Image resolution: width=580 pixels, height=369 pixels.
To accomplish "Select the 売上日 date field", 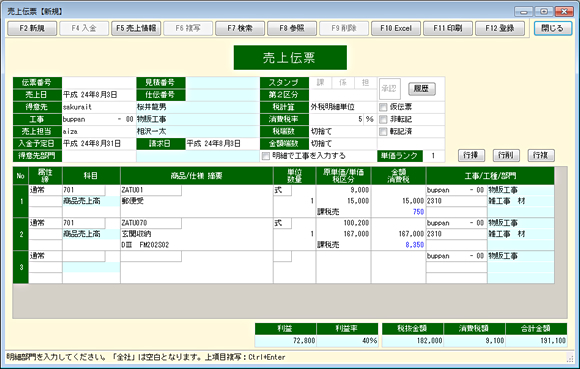I will coord(99,95).
